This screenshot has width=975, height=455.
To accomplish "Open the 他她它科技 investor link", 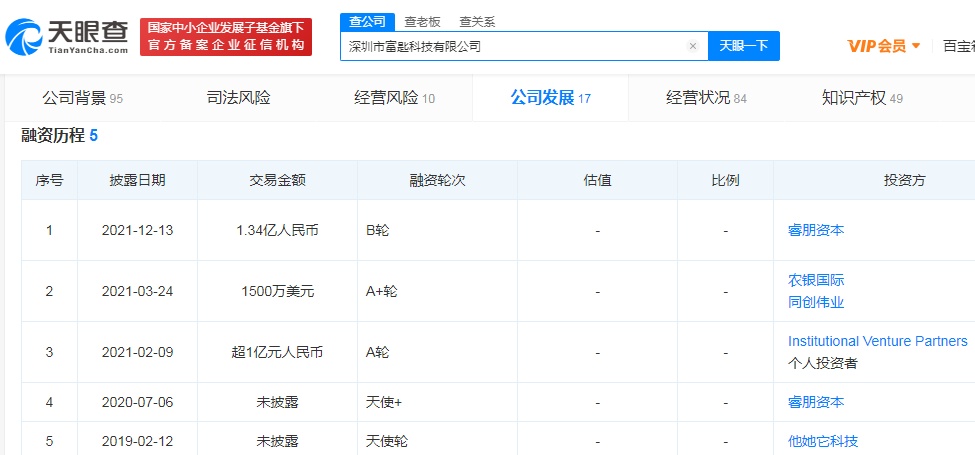I will tap(823, 442).
